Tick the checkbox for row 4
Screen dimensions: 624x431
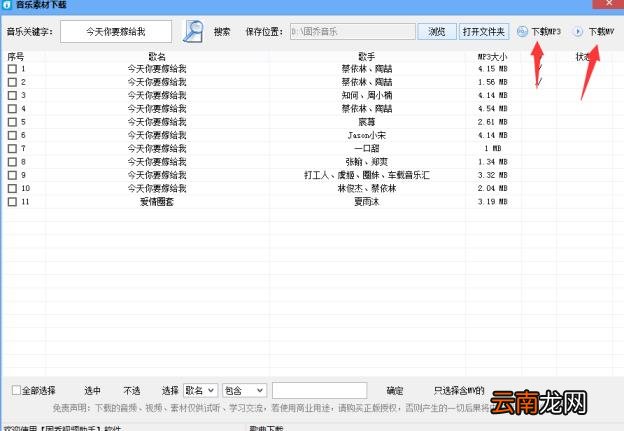(x=12, y=109)
